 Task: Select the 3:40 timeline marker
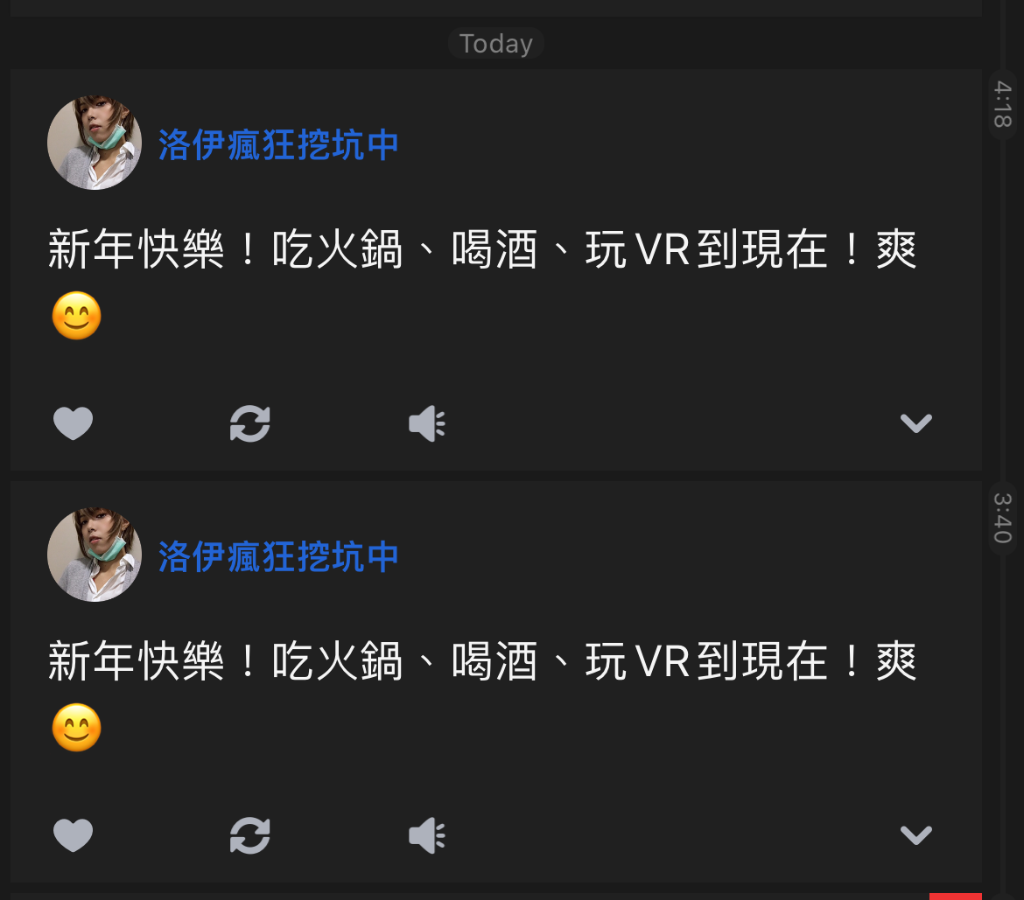(1002, 518)
